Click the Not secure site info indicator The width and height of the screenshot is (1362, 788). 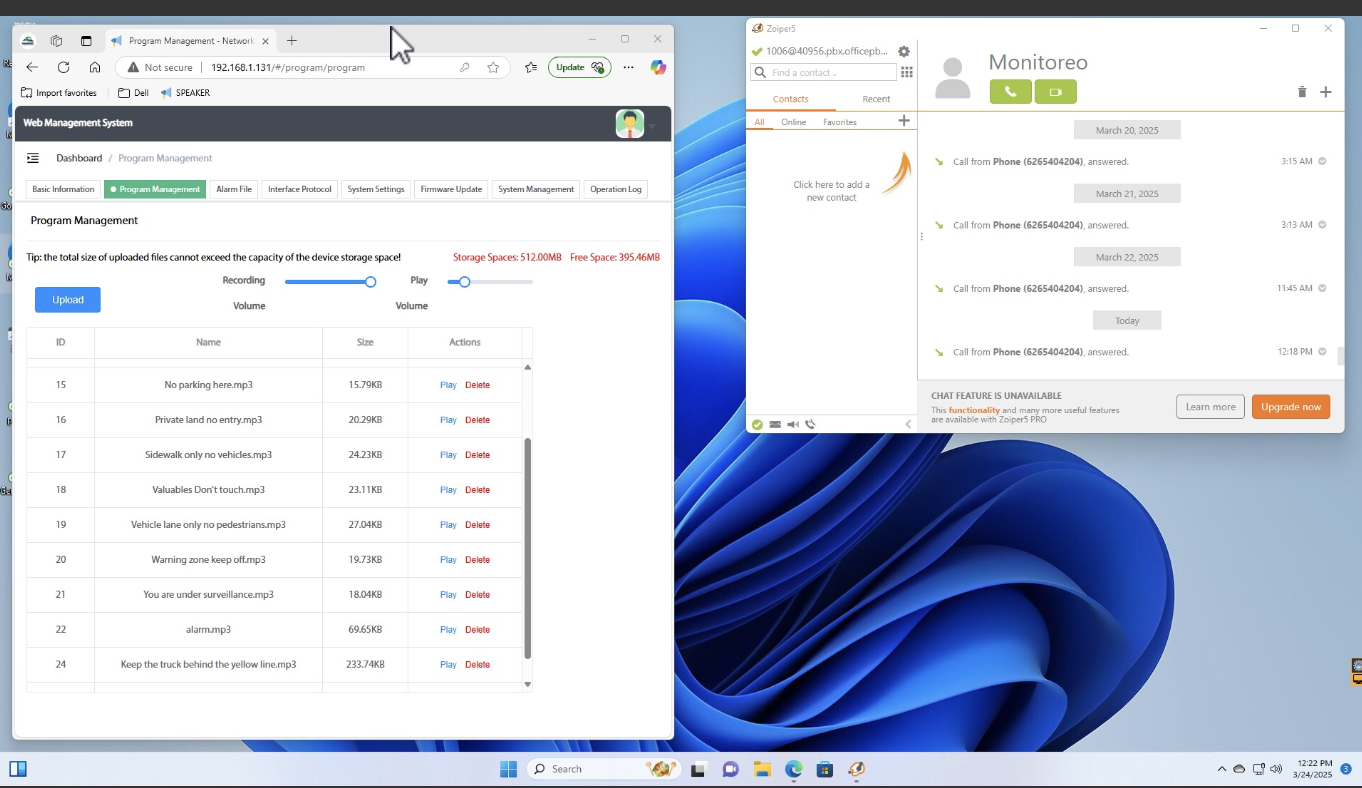160,67
